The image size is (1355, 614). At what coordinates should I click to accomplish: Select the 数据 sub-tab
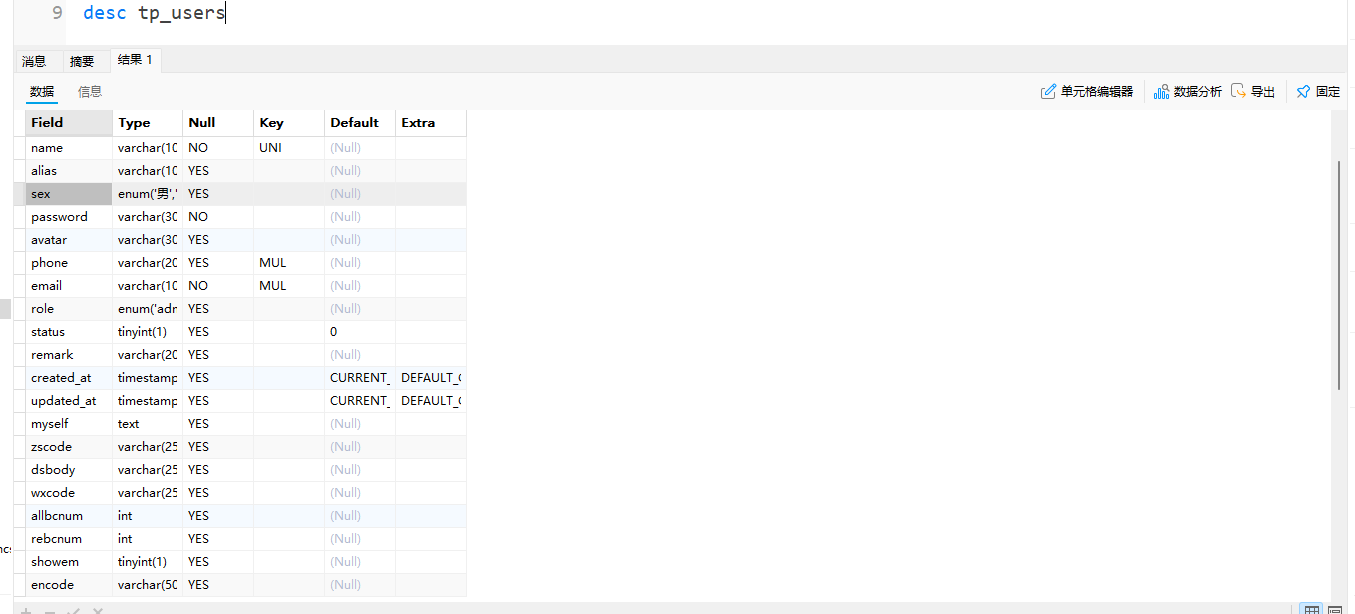tap(42, 91)
